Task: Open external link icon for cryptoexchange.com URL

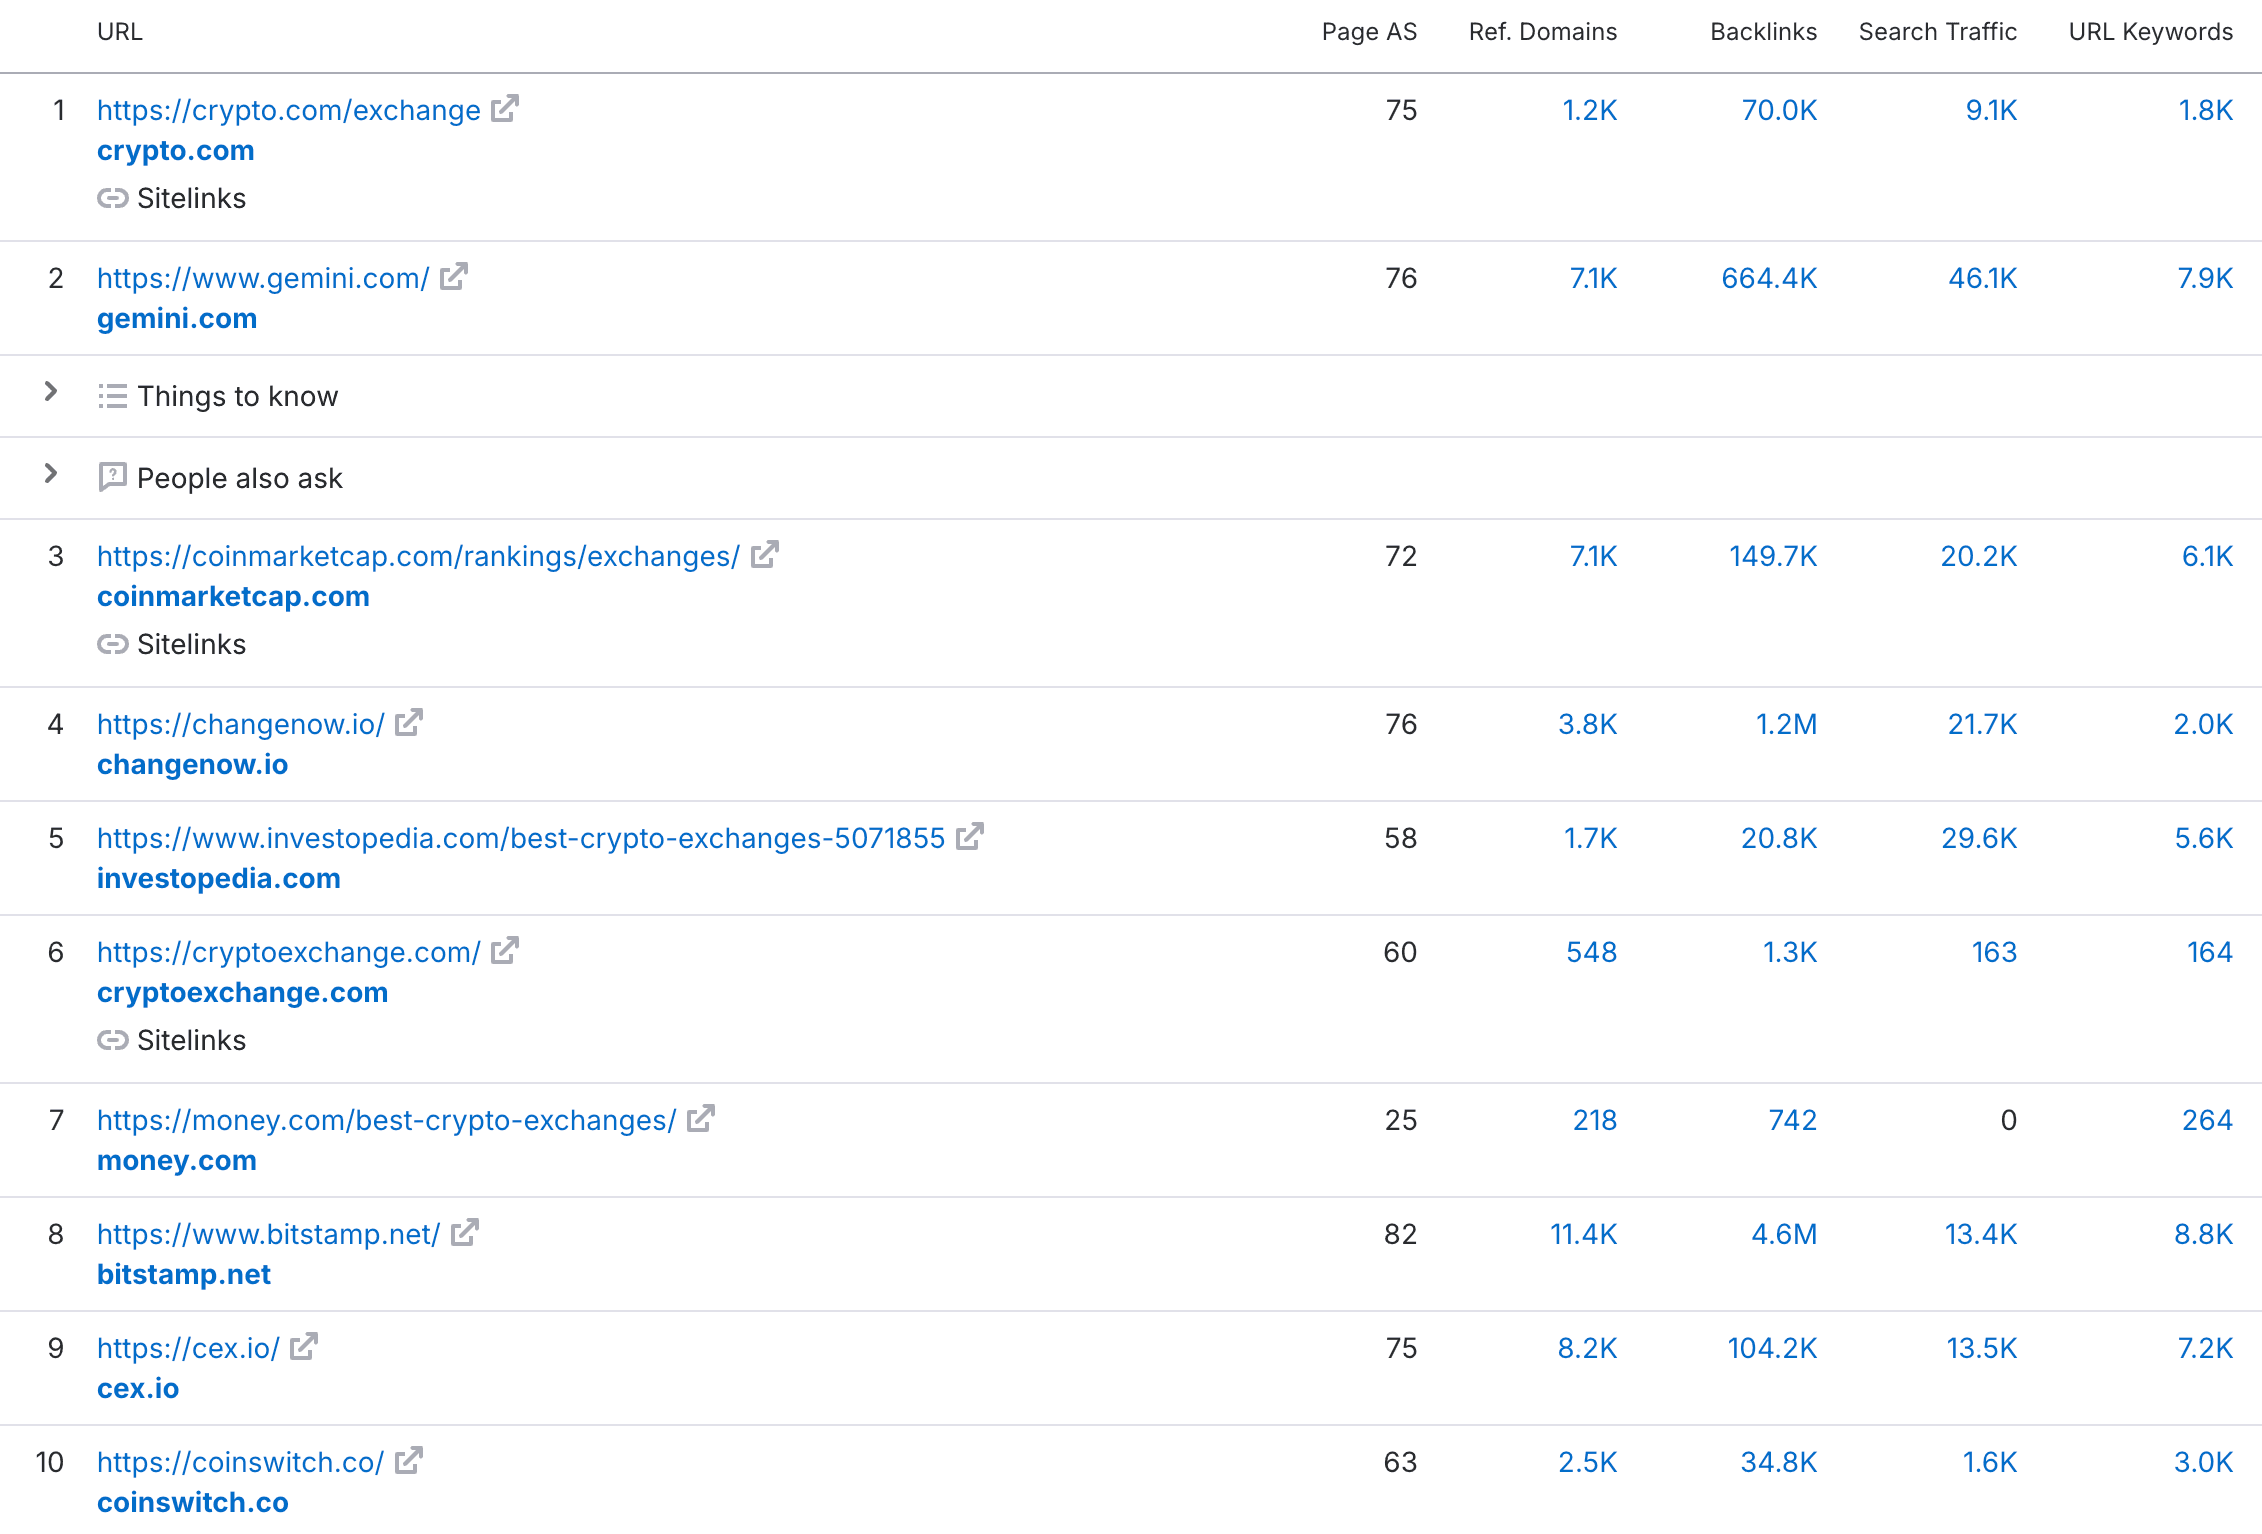Action: pyautogui.click(x=505, y=950)
